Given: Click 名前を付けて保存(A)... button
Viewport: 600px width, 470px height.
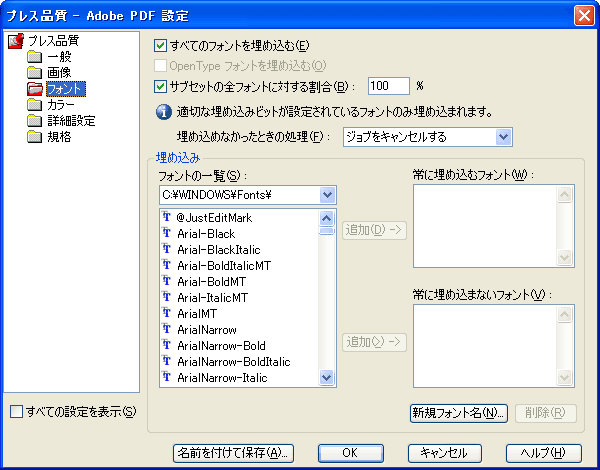Looking at the screenshot, I should click(233, 453).
